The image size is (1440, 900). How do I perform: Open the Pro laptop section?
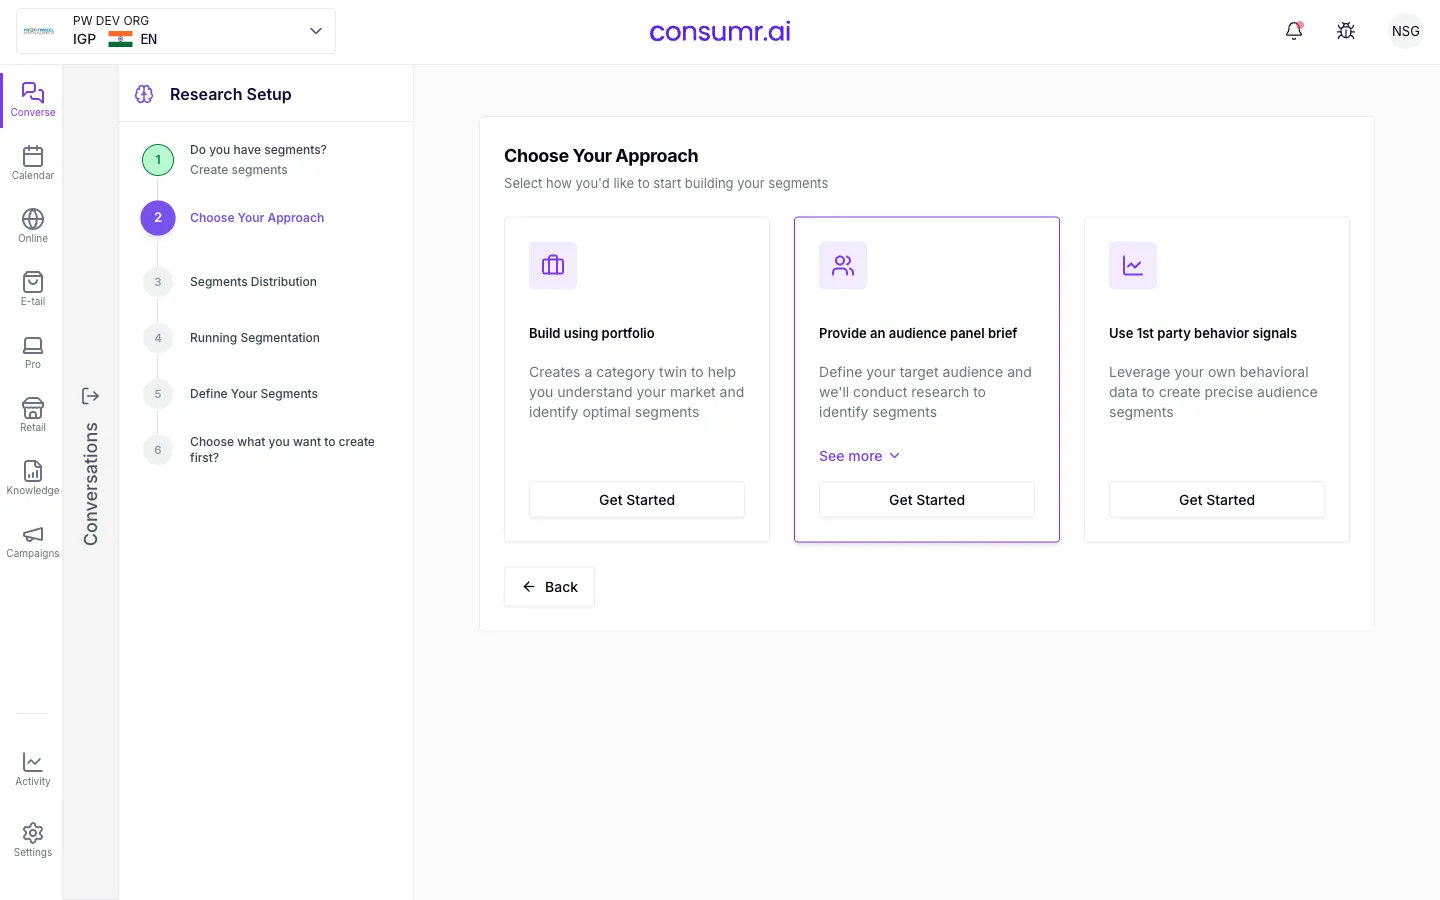click(x=32, y=352)
